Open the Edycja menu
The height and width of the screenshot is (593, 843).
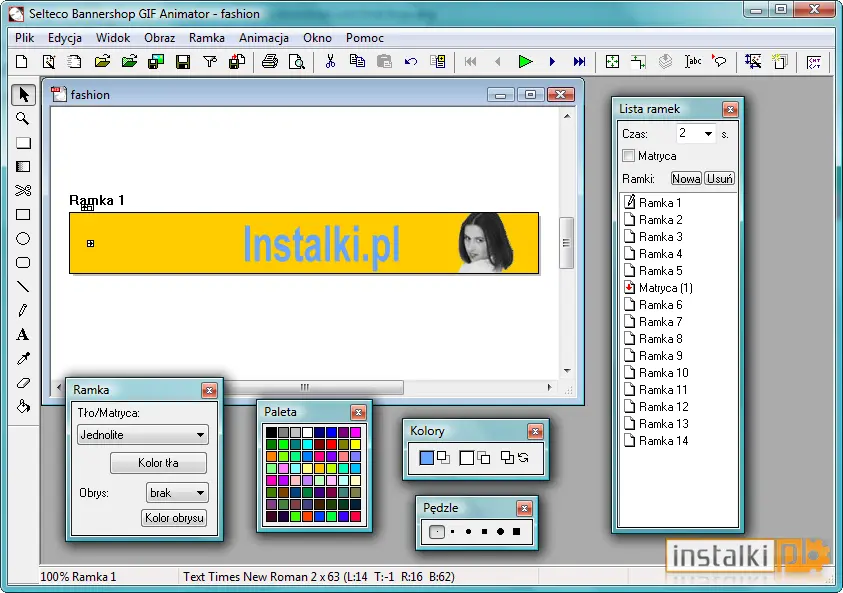tap(65, 38)
